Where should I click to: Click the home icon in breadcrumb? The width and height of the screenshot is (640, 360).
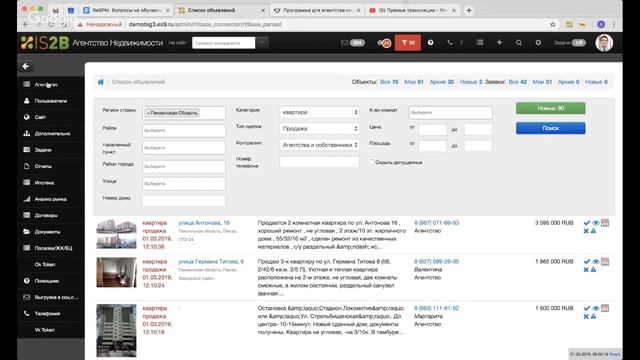100,82
